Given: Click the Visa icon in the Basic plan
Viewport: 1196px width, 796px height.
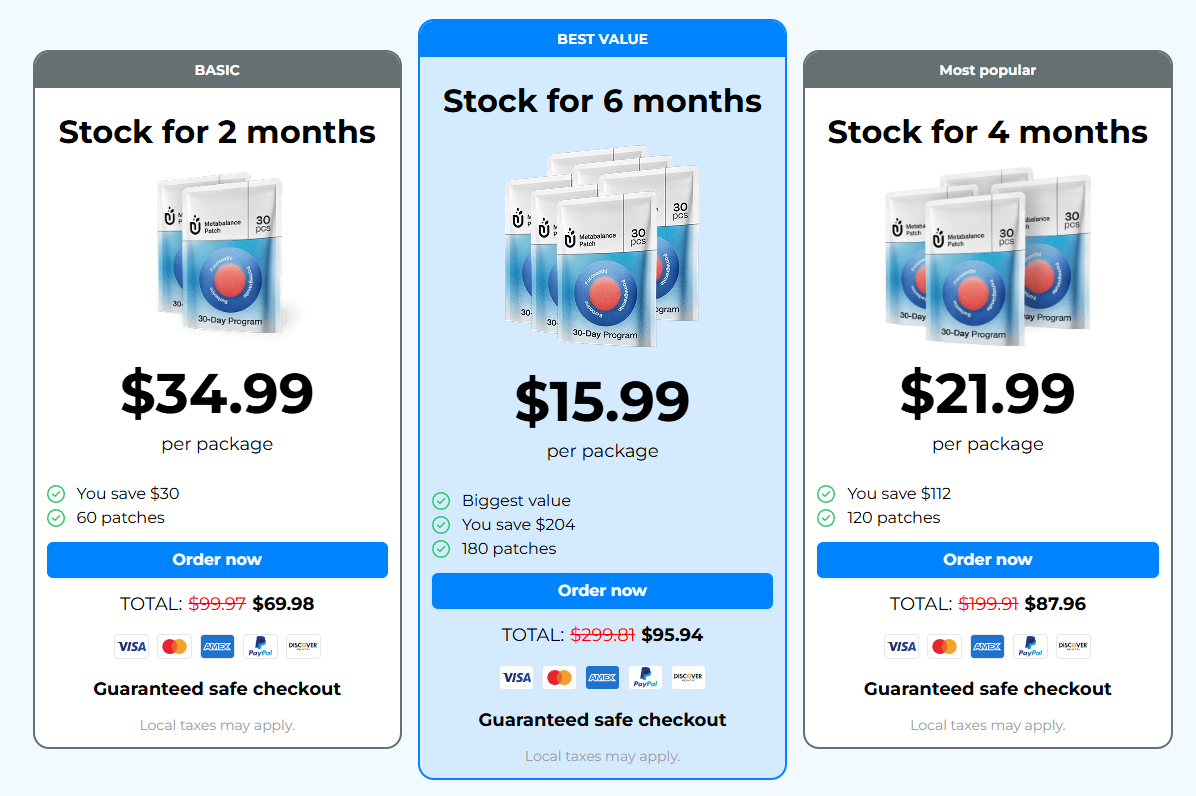Looking at the screenshot, I should pos(131,647).
